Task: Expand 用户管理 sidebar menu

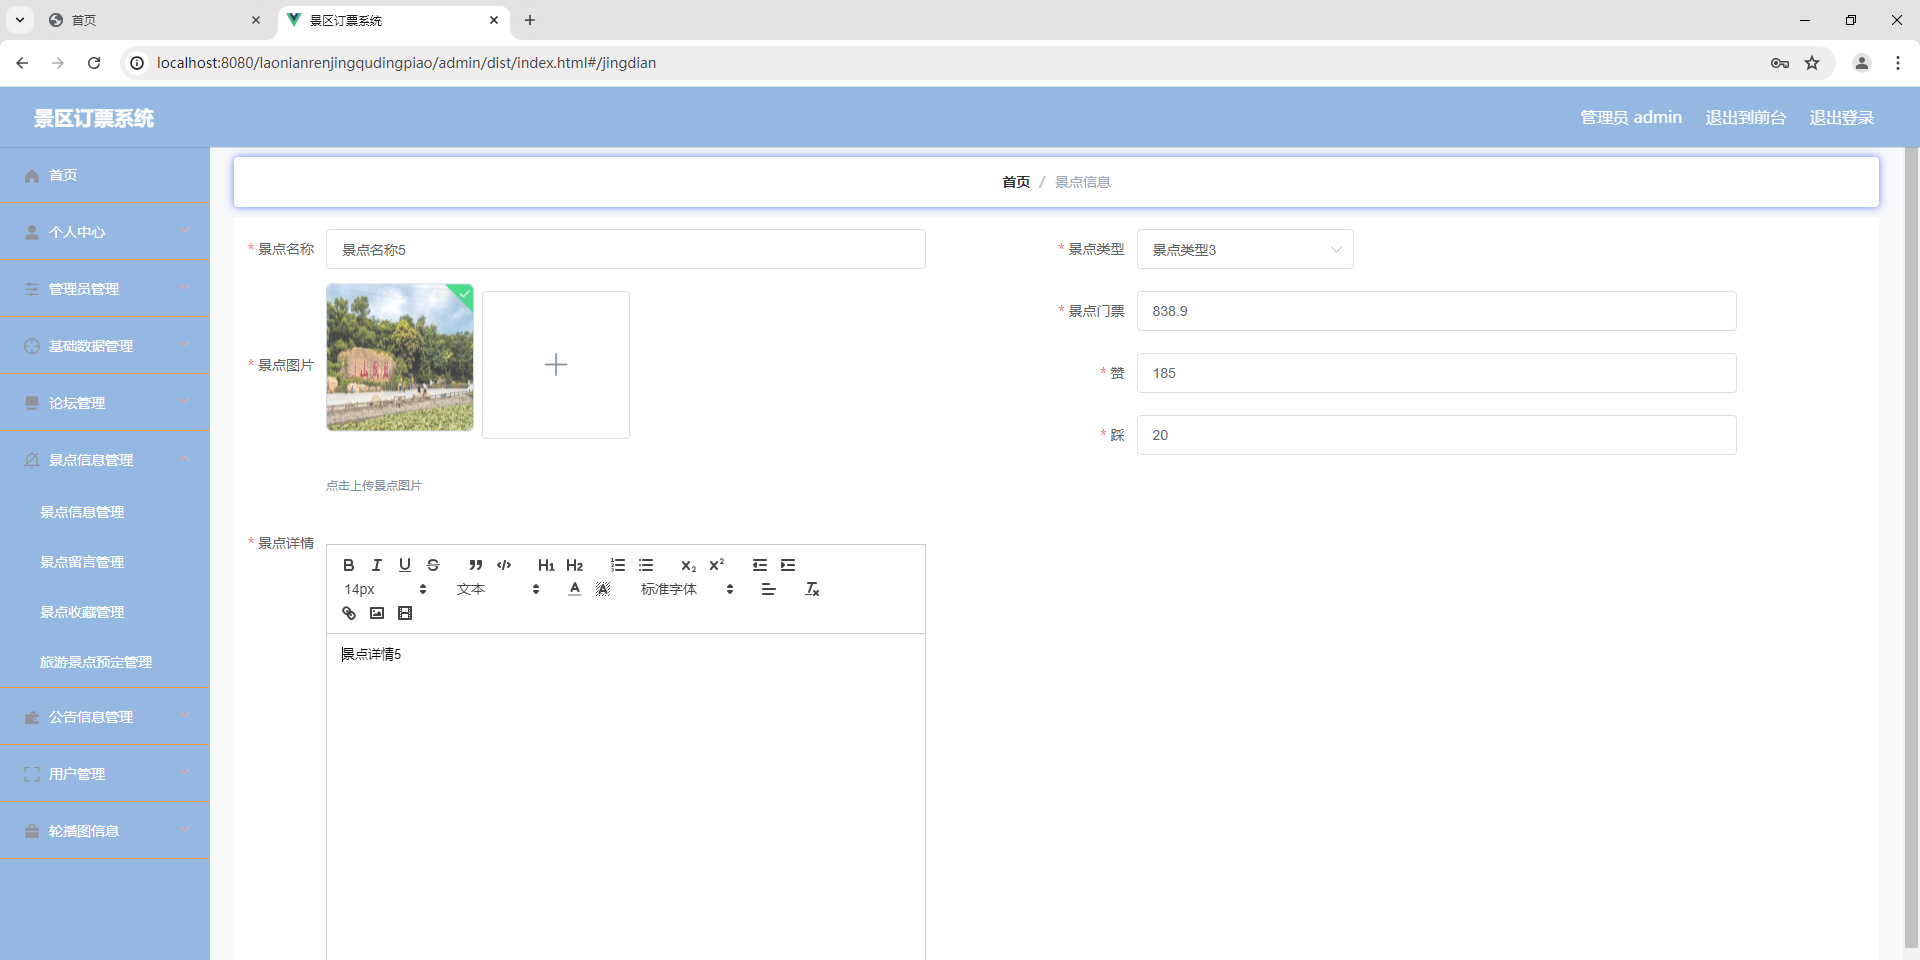Action: point(105,774)
